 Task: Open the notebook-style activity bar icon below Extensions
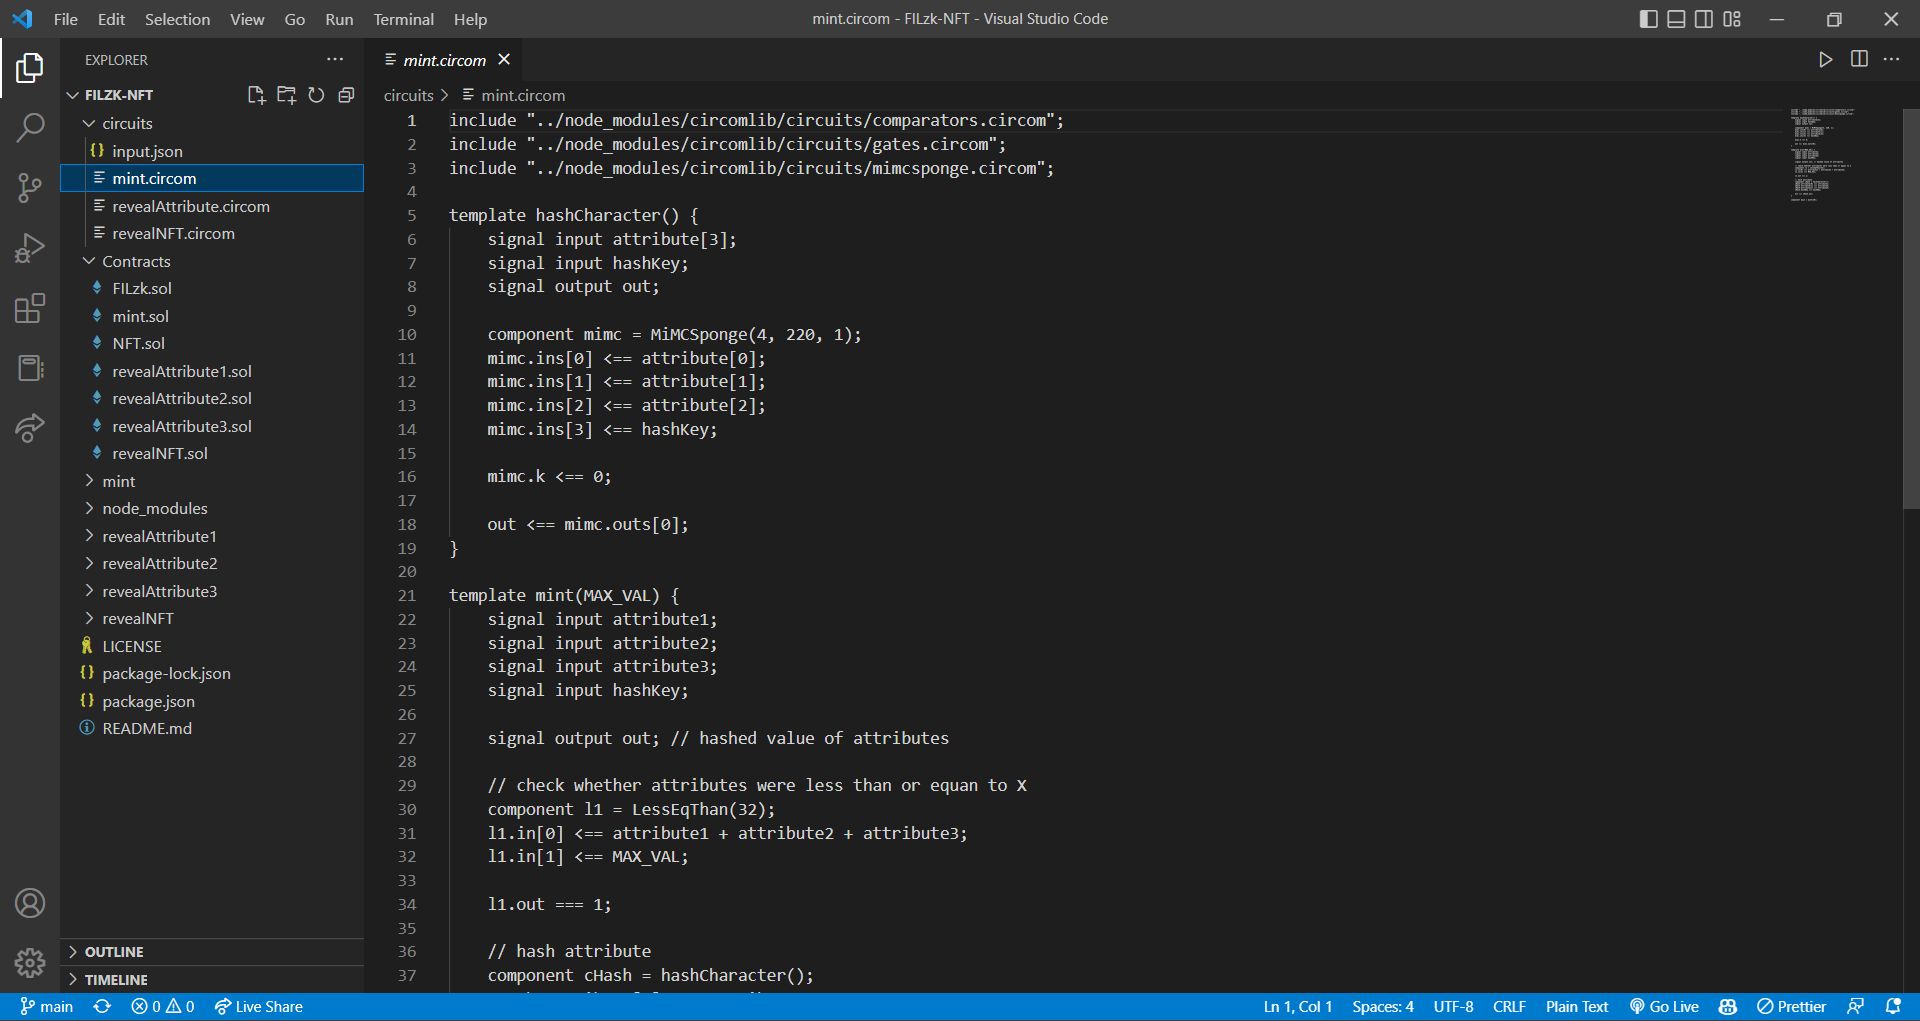[30, 368]
